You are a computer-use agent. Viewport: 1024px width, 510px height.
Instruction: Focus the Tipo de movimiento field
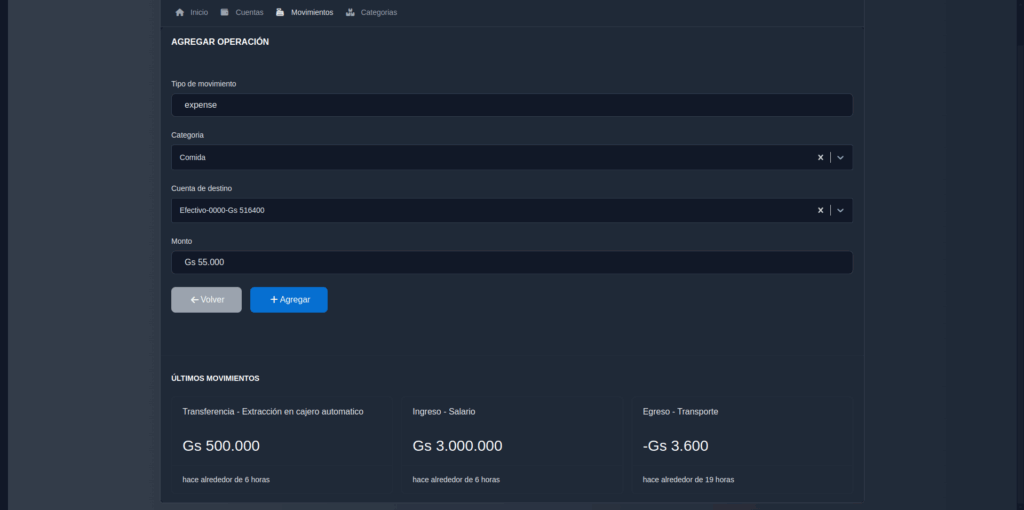click(x=511, y=105)
